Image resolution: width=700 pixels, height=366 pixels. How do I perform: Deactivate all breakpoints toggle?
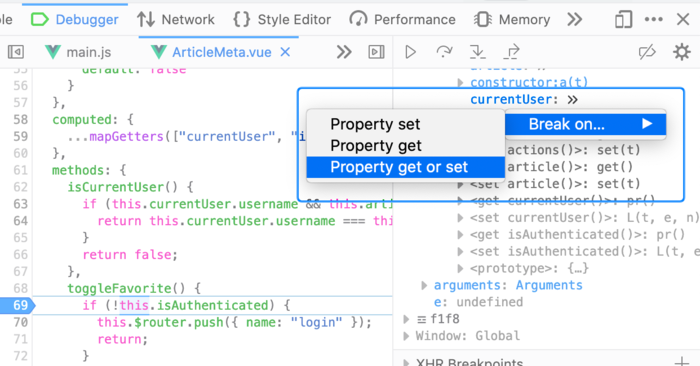click(x=647, y=52)
